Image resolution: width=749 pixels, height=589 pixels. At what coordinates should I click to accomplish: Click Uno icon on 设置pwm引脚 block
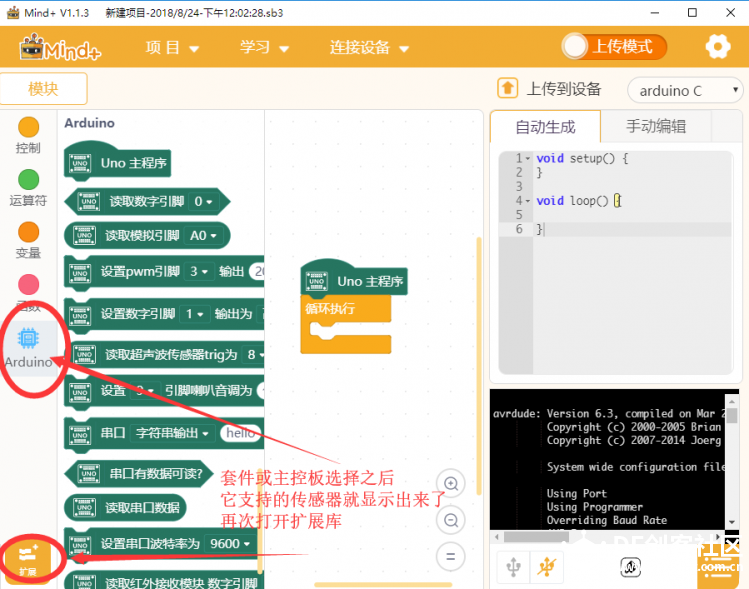tap(80, 274)
